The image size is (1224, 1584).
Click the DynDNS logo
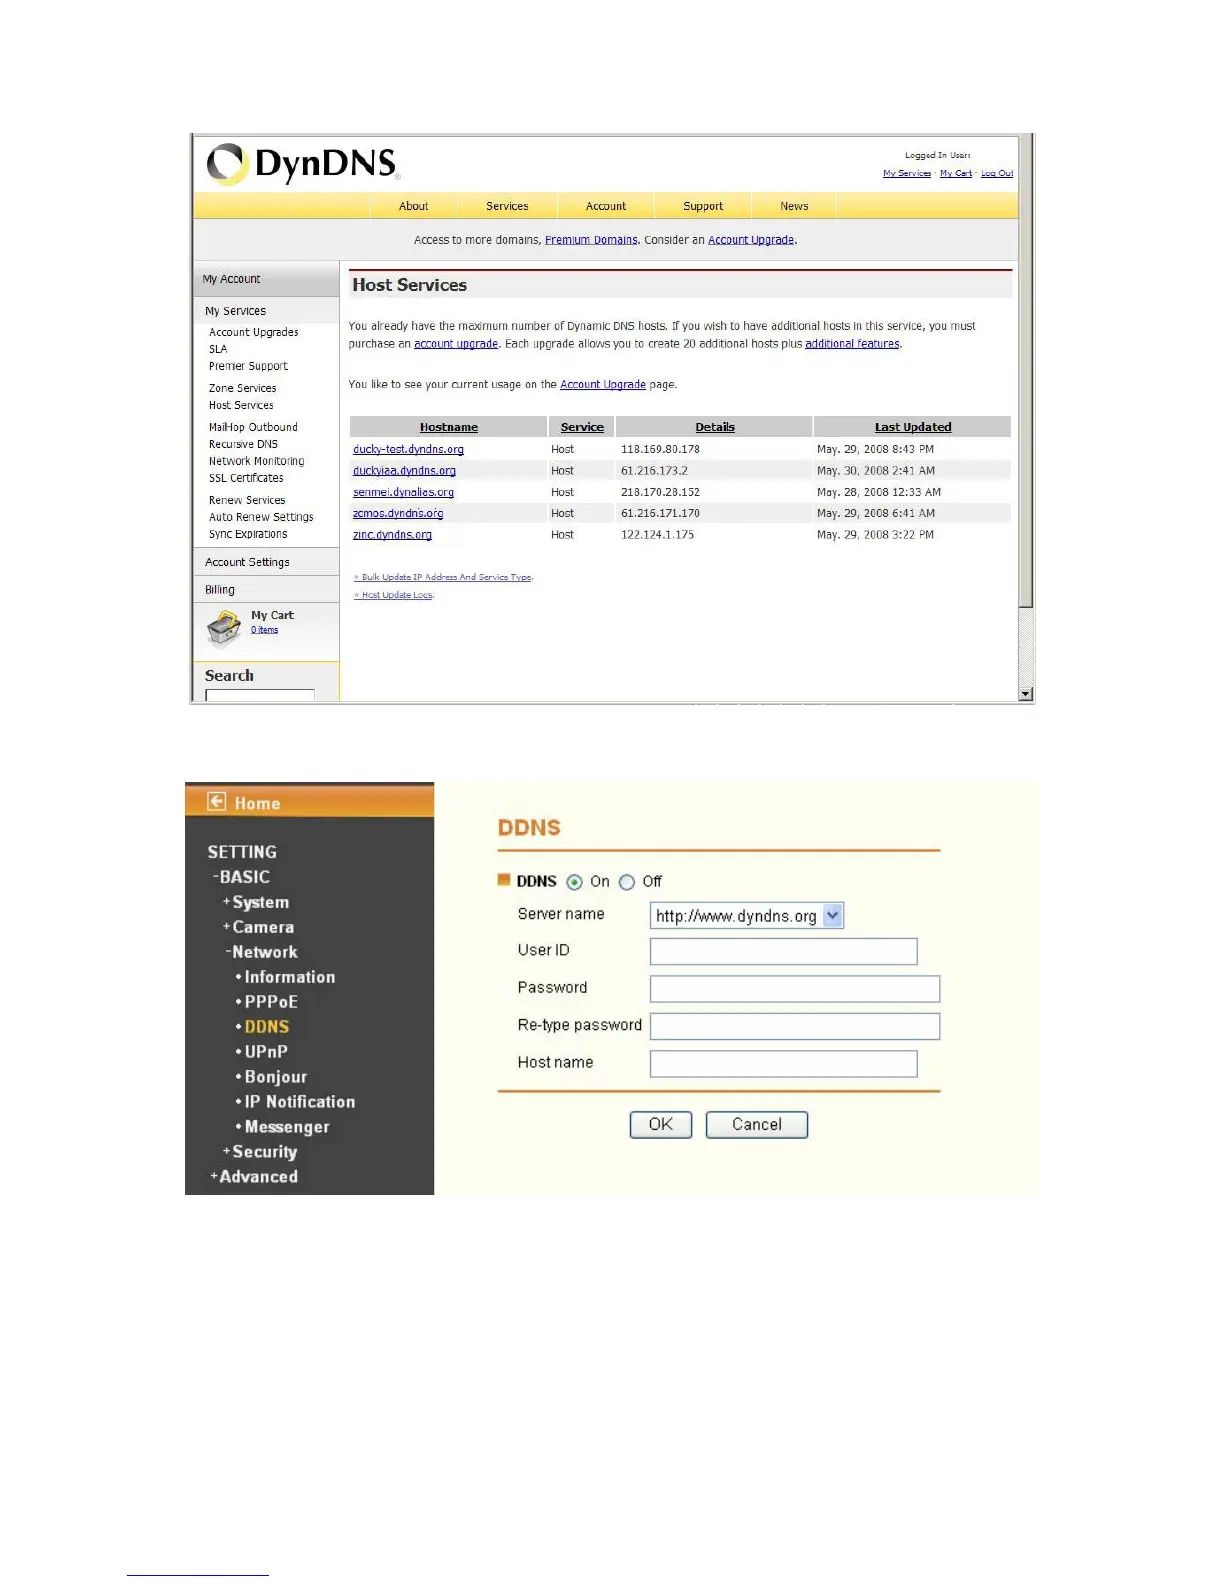[x=302, y=164]
